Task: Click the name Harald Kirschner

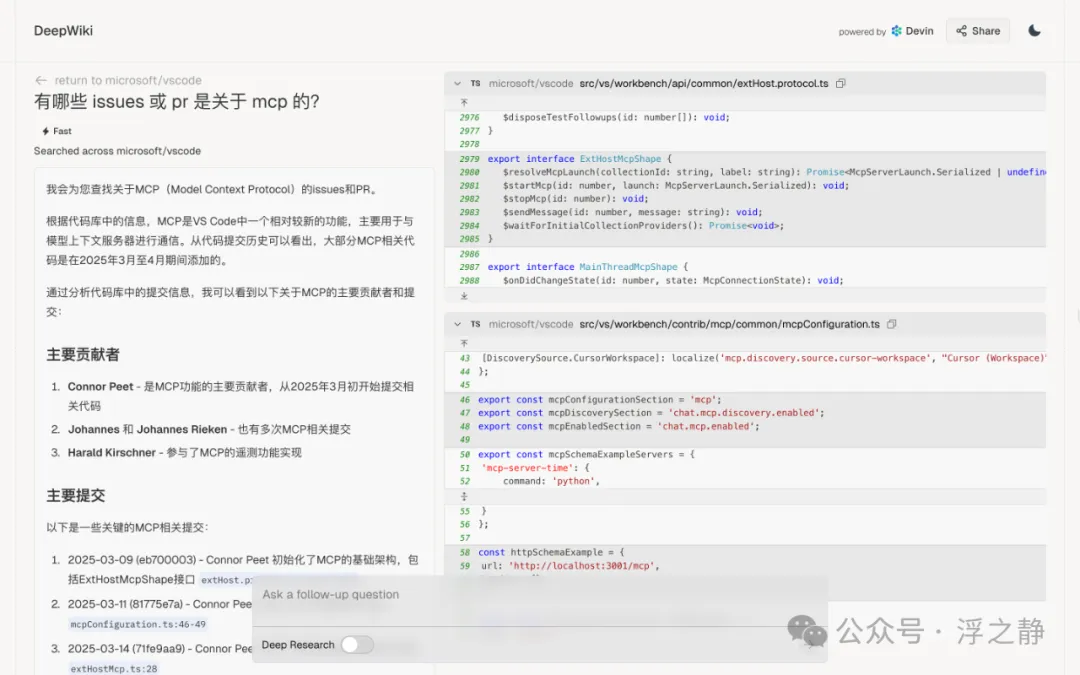Action: coord(112,453)
